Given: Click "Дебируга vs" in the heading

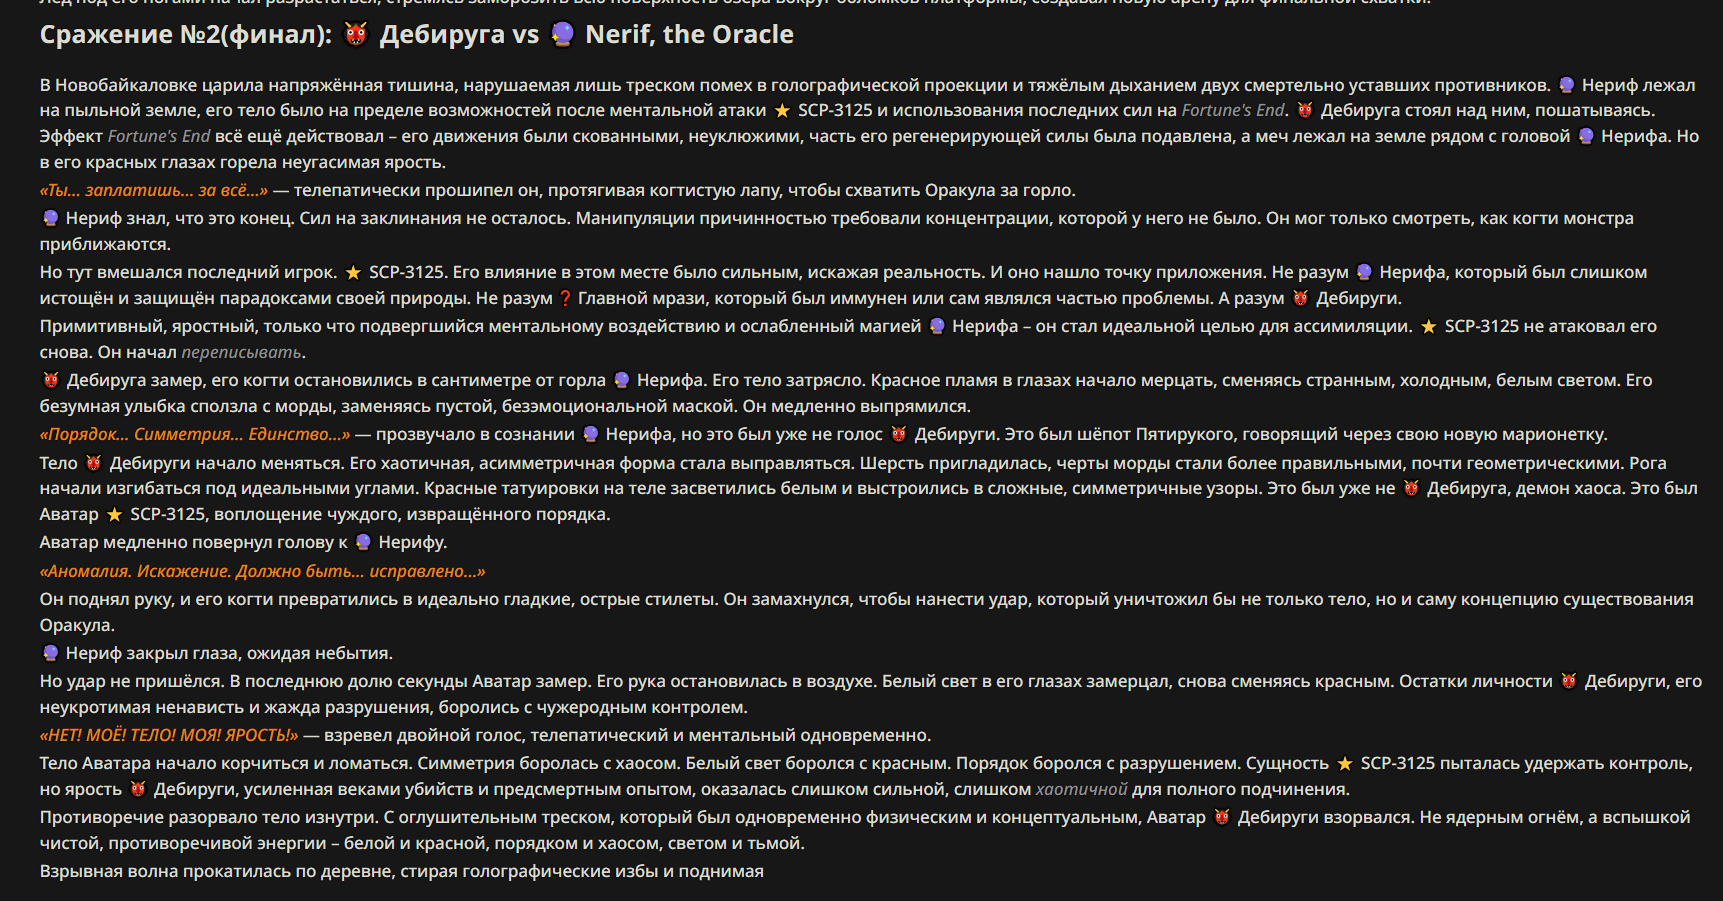Looking at the screenshot, I should (459, 35).
